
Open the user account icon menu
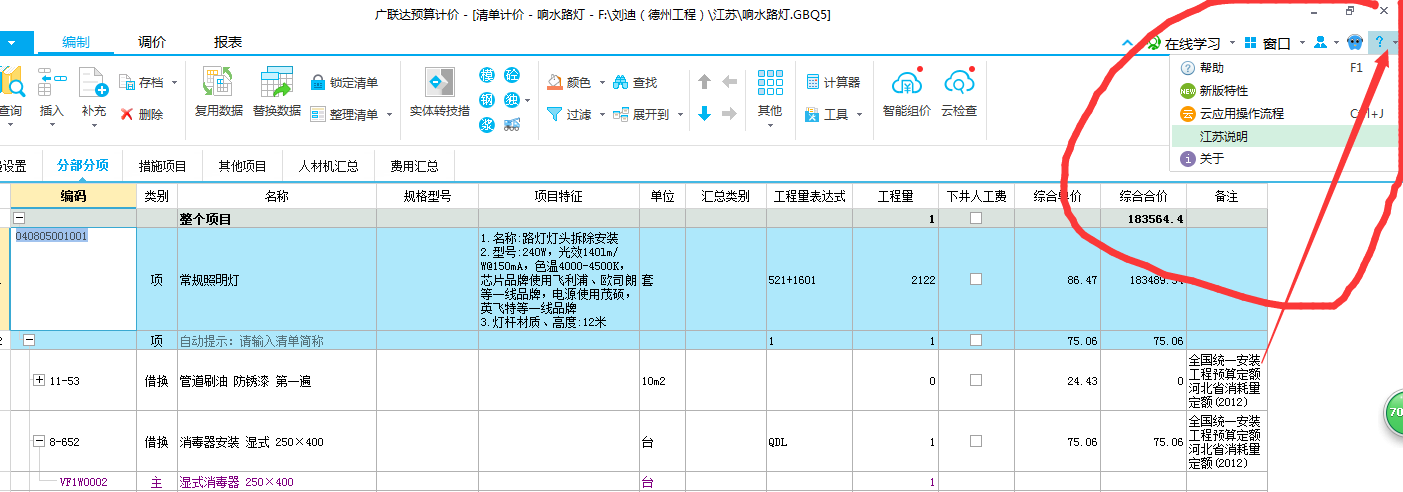1321,42
